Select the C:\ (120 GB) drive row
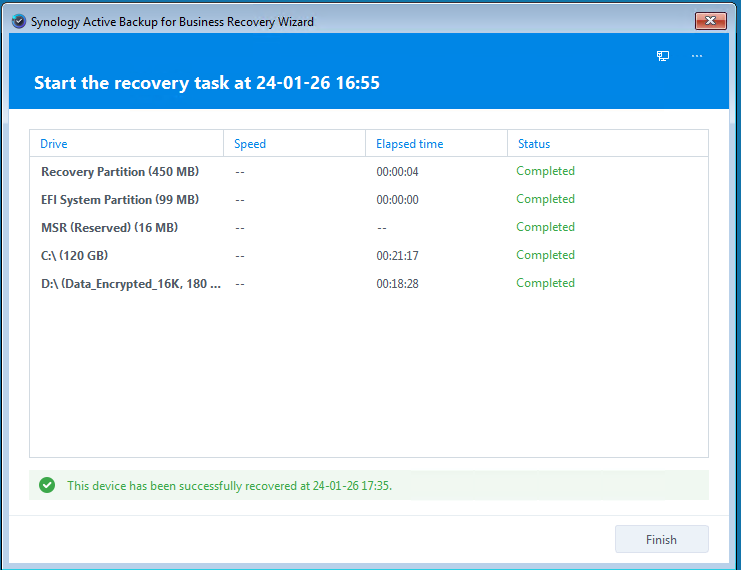The image size is (741, 570). tap(369, 255)
